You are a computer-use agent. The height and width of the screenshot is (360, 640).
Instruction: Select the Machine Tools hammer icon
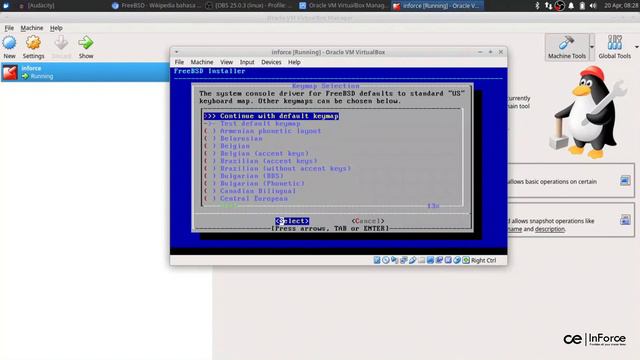point(567,43)
